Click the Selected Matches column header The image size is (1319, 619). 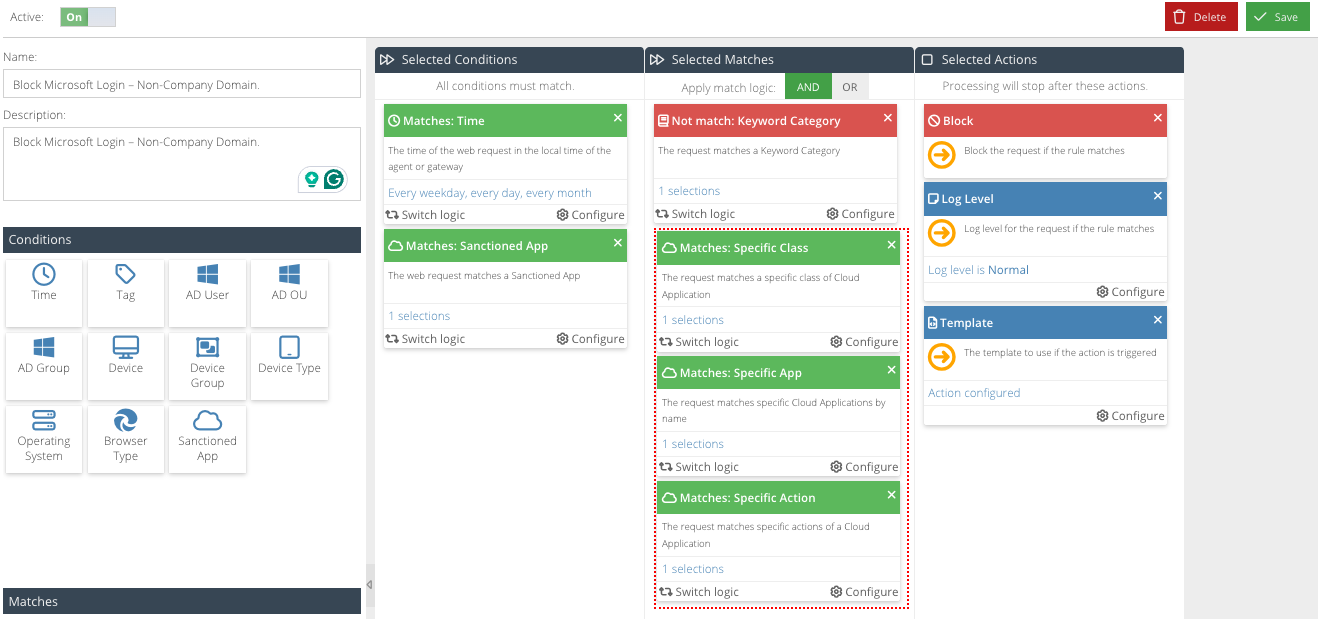(x=779, y=60)
